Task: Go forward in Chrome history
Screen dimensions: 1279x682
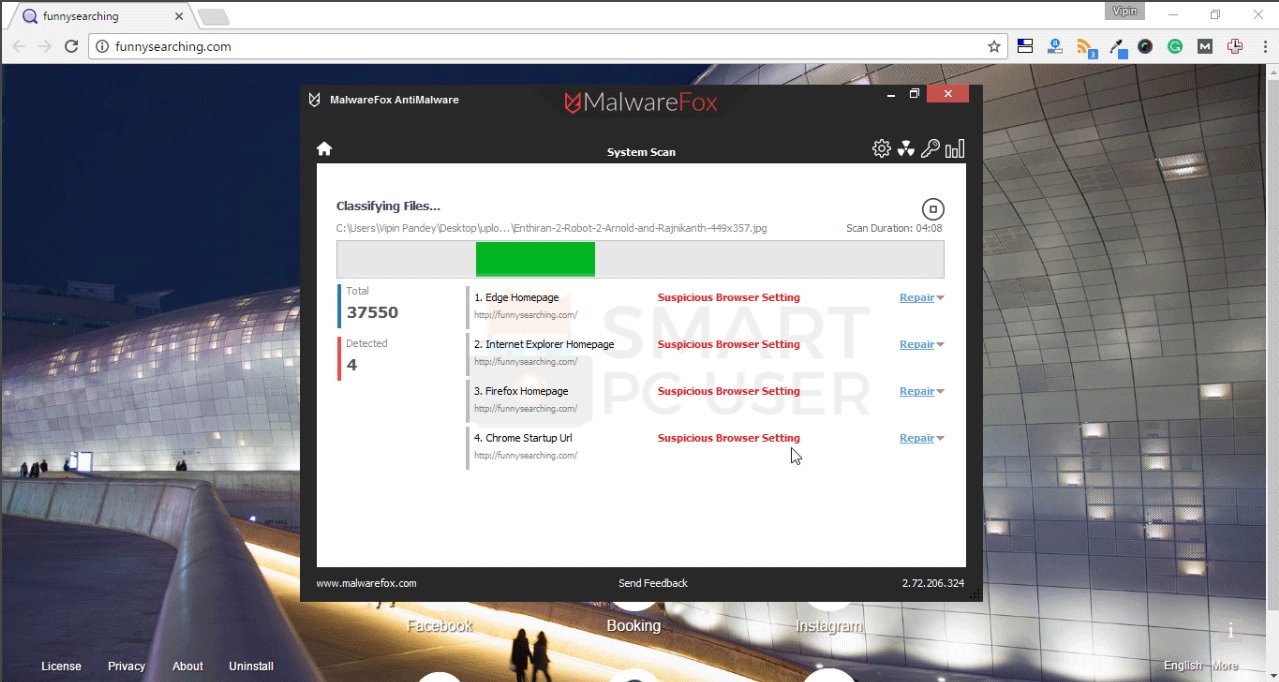Action: pyautogui.click(x=45, y=46)
